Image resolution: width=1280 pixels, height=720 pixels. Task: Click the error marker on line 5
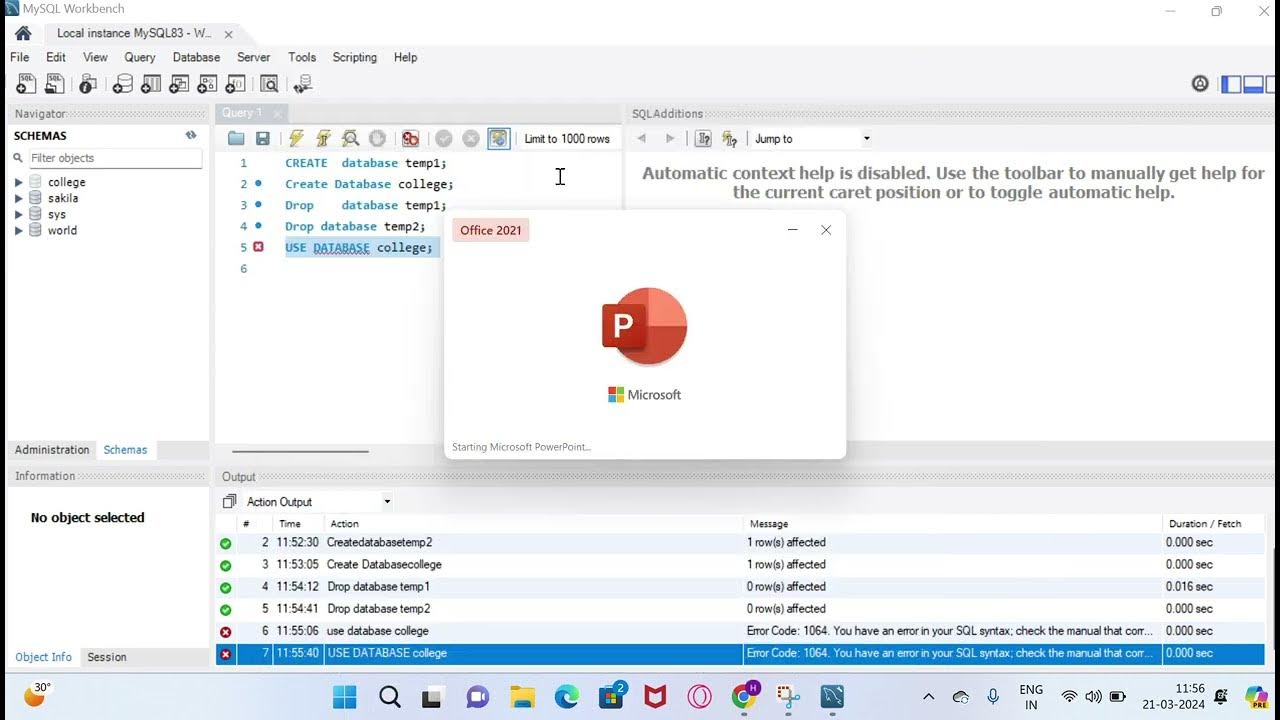258,247
